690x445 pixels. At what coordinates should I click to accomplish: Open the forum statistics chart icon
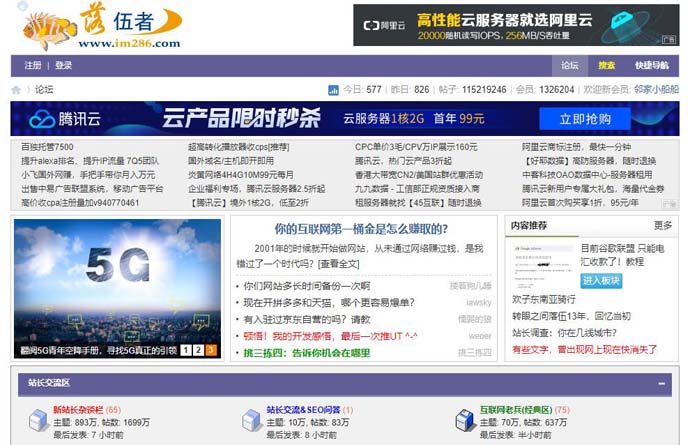click(x=334, y=90)
